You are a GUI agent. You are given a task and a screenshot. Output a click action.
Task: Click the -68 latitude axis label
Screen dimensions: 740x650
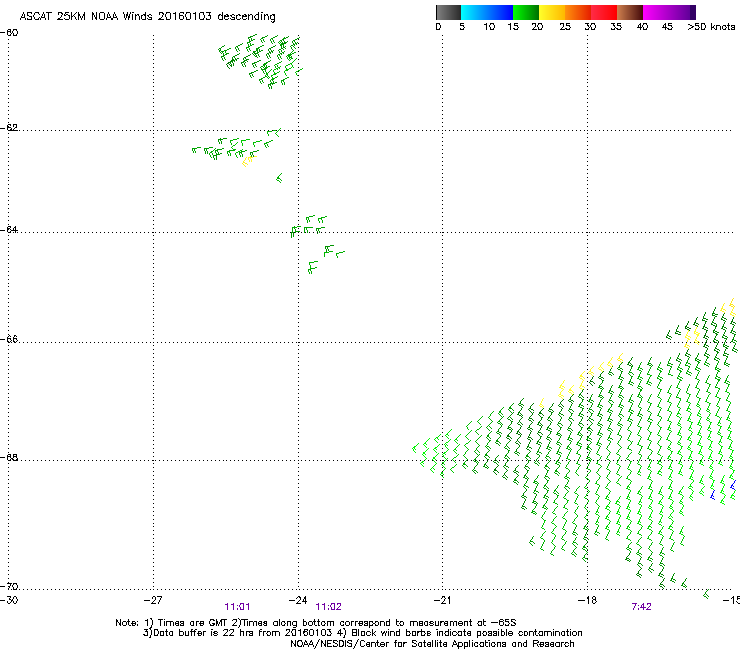[9, 457]
